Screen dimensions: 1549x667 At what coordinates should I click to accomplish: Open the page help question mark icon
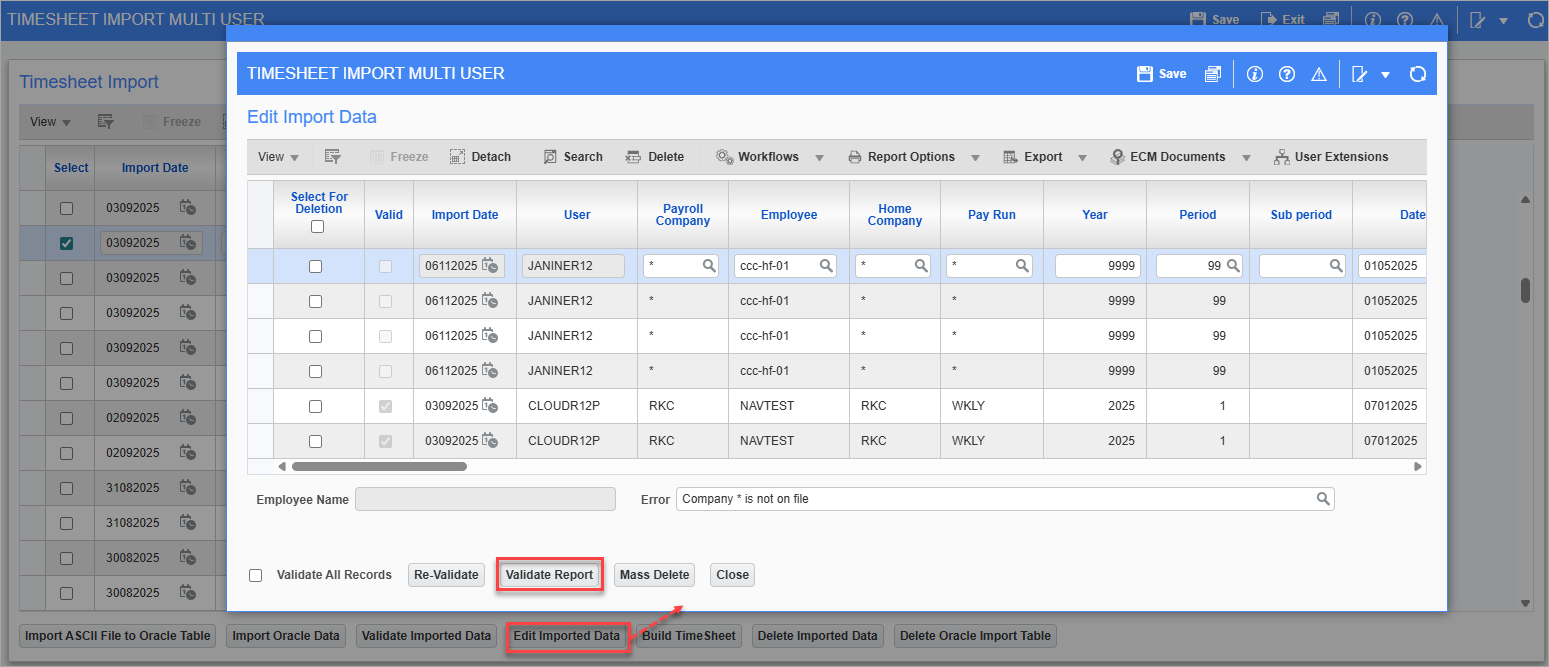[1287, 73]
